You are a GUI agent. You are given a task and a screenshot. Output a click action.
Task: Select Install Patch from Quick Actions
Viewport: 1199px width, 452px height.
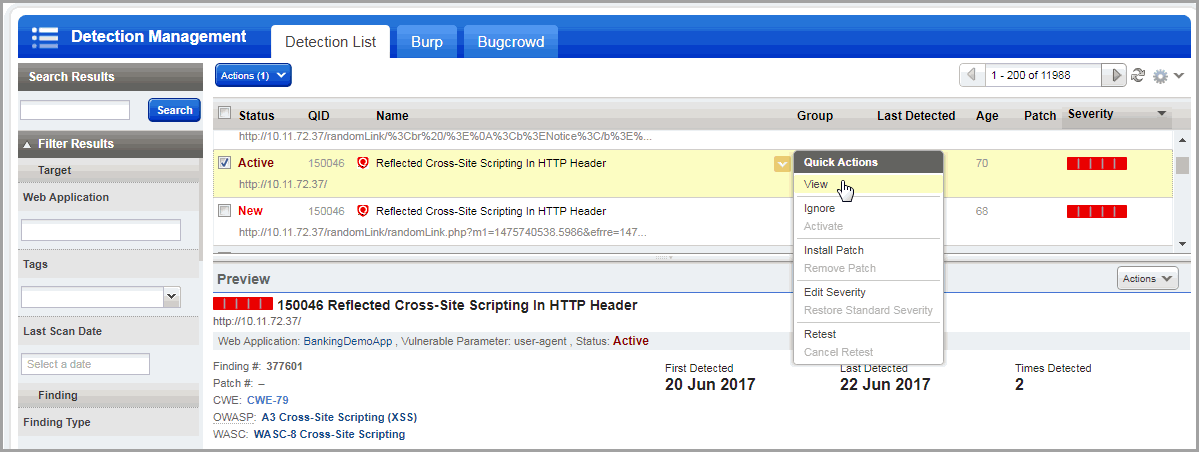click(833, 250)
